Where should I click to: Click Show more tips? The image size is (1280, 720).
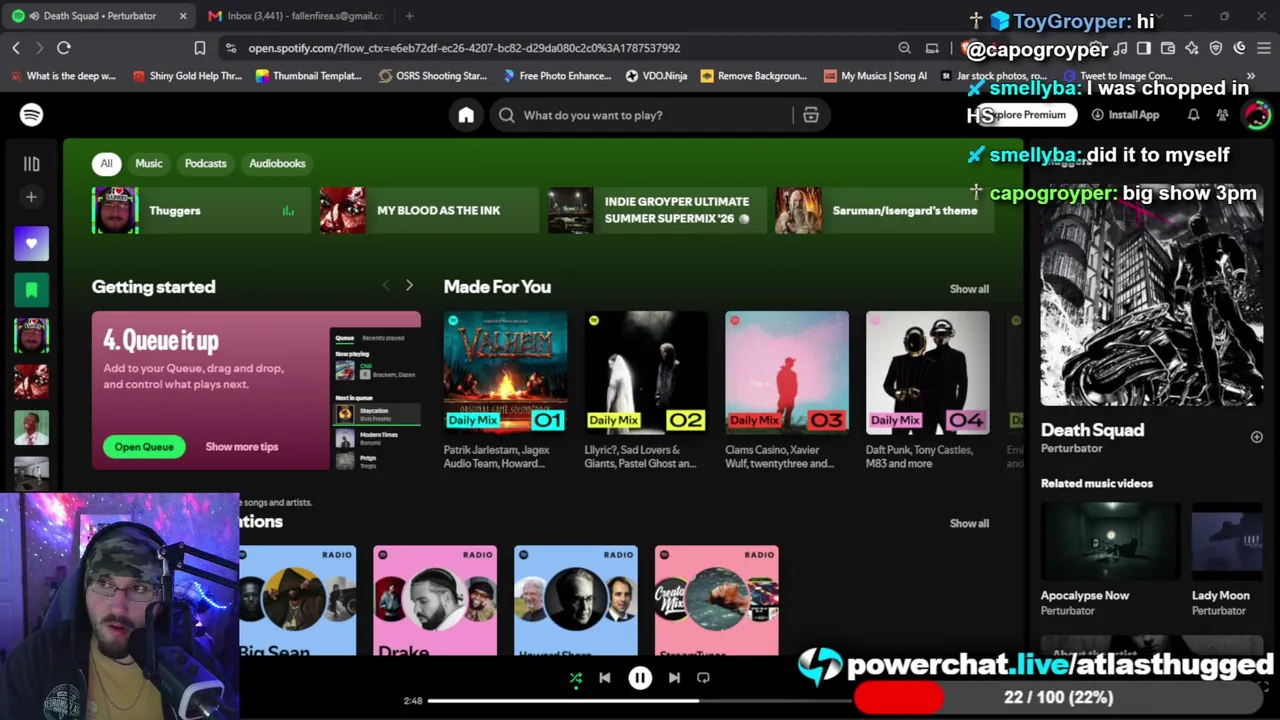coord(242,447)
